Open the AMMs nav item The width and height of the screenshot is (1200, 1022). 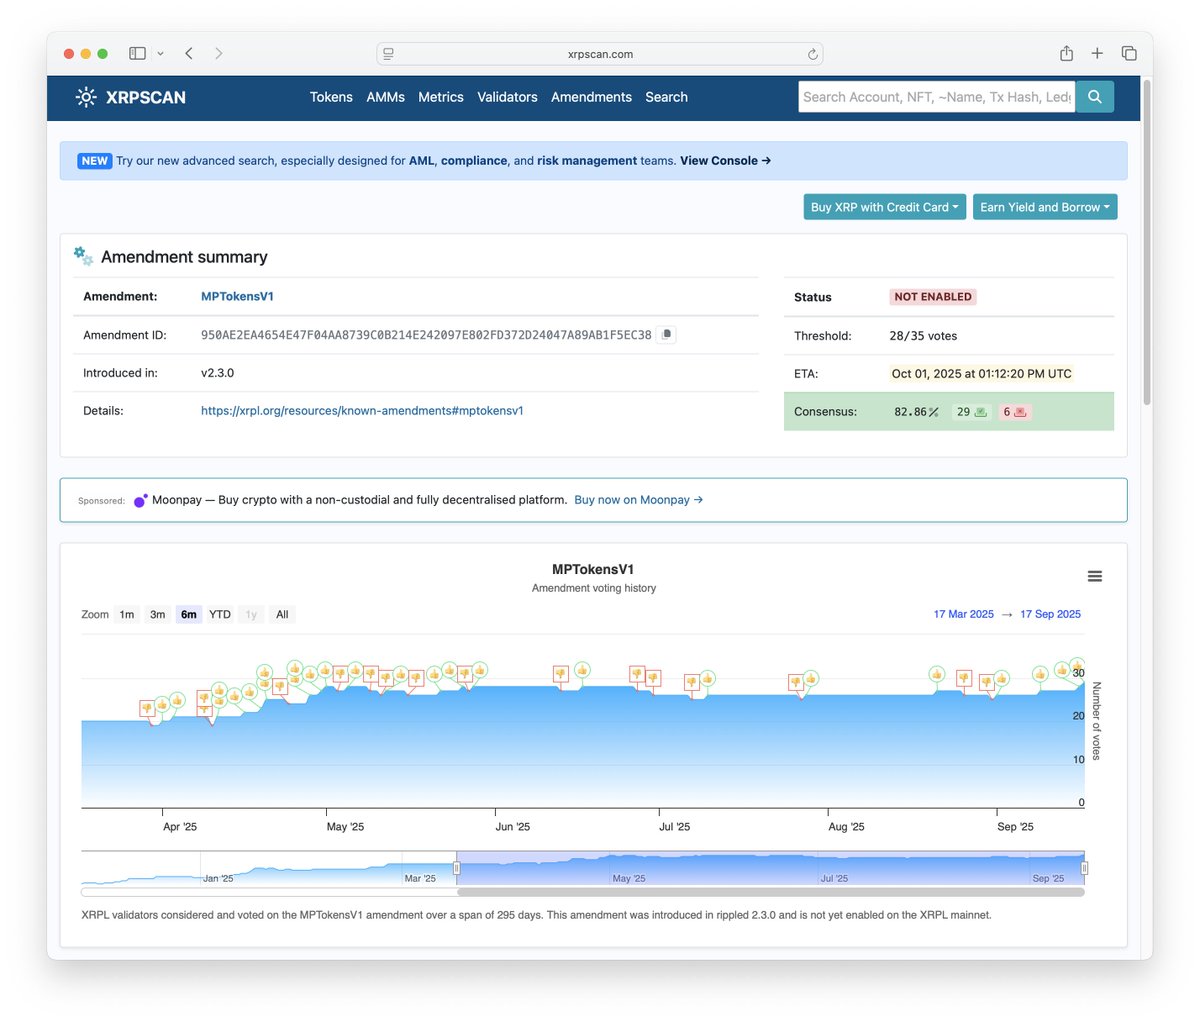pos(385,97)
